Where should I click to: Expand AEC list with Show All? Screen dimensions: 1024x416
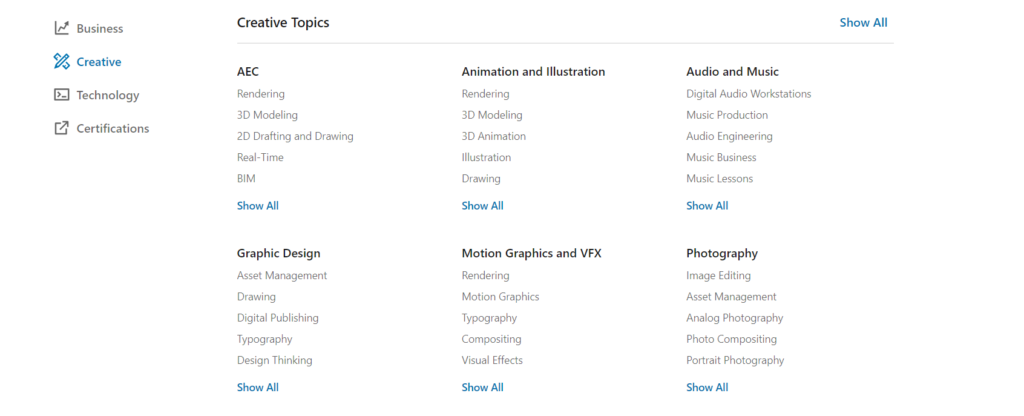(258, 206)
